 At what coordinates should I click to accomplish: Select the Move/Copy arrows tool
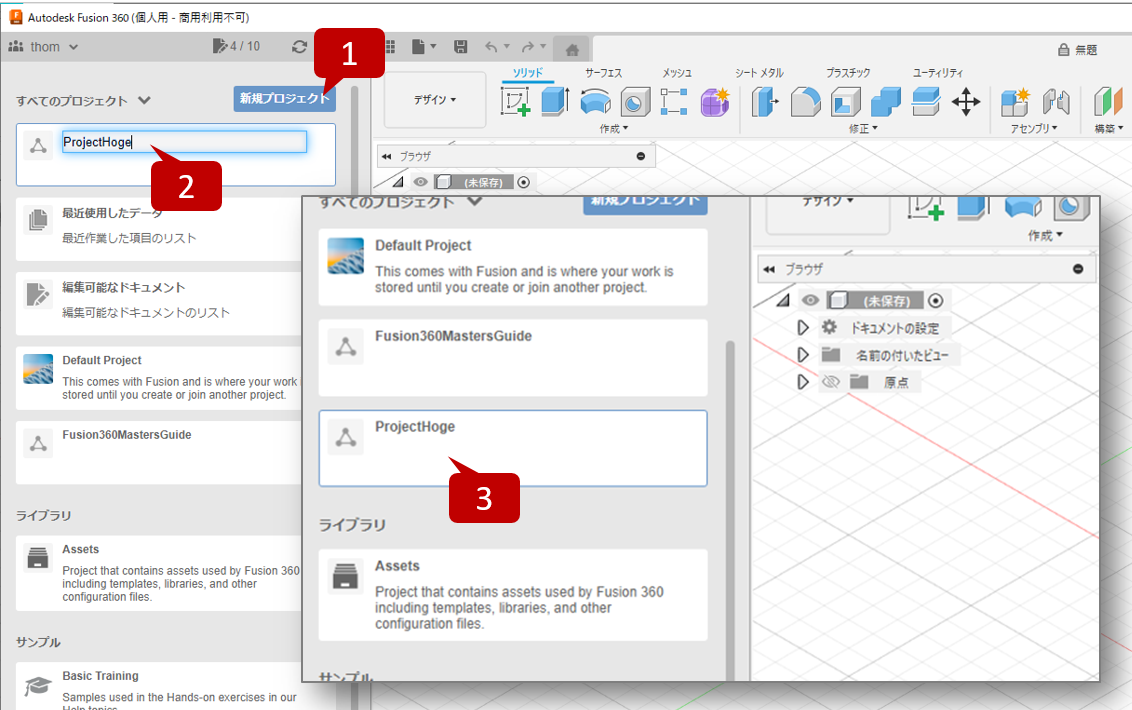click(x=966, y=102)
